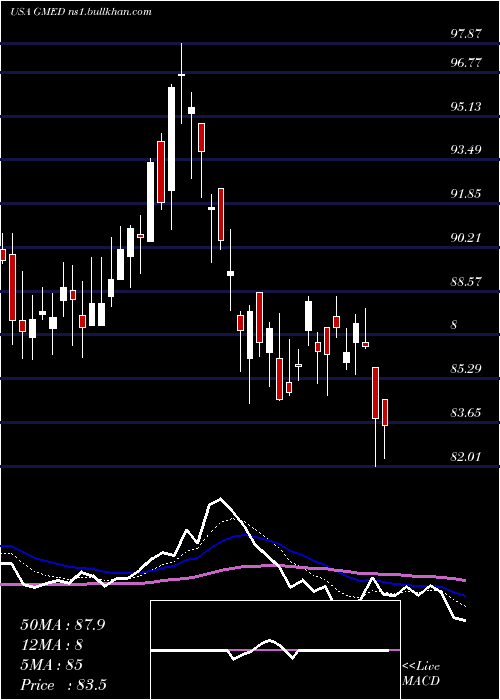Viewport: 500px width, 700px height.
Task: Click the Price : 83.5 readout
Action: (63, 685)
